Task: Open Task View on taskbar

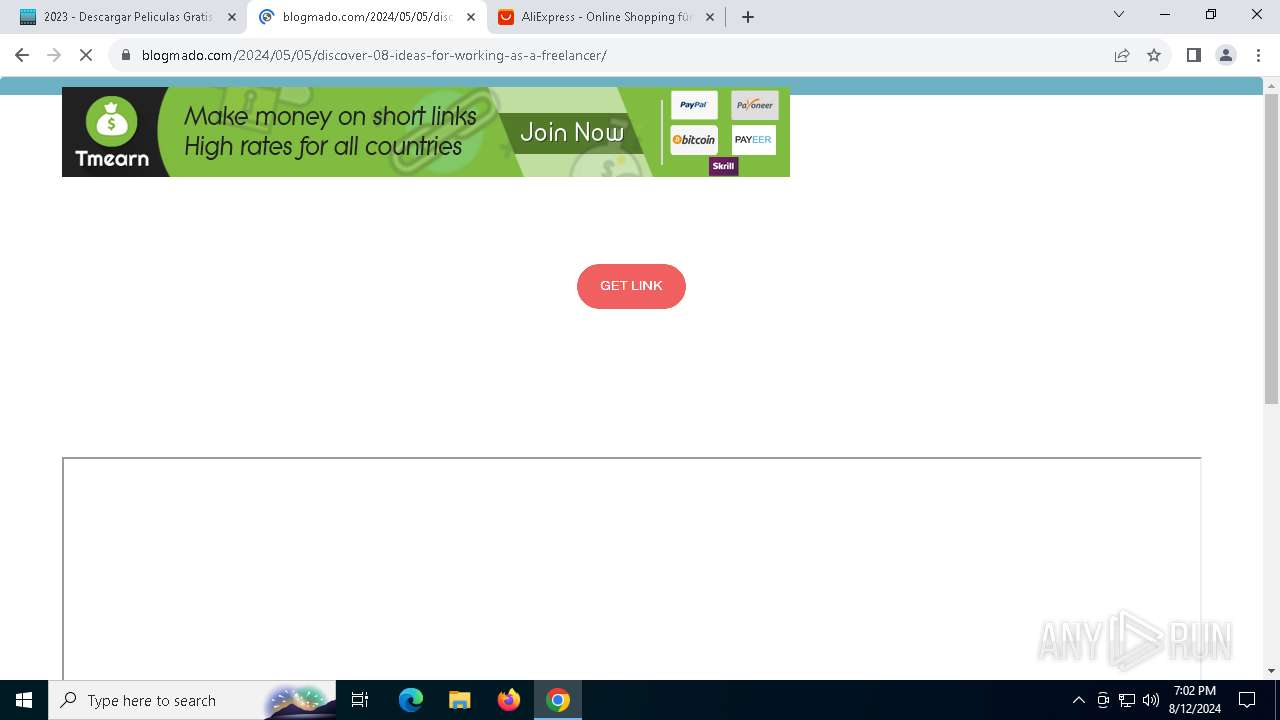Action: (x=360, y=700)
